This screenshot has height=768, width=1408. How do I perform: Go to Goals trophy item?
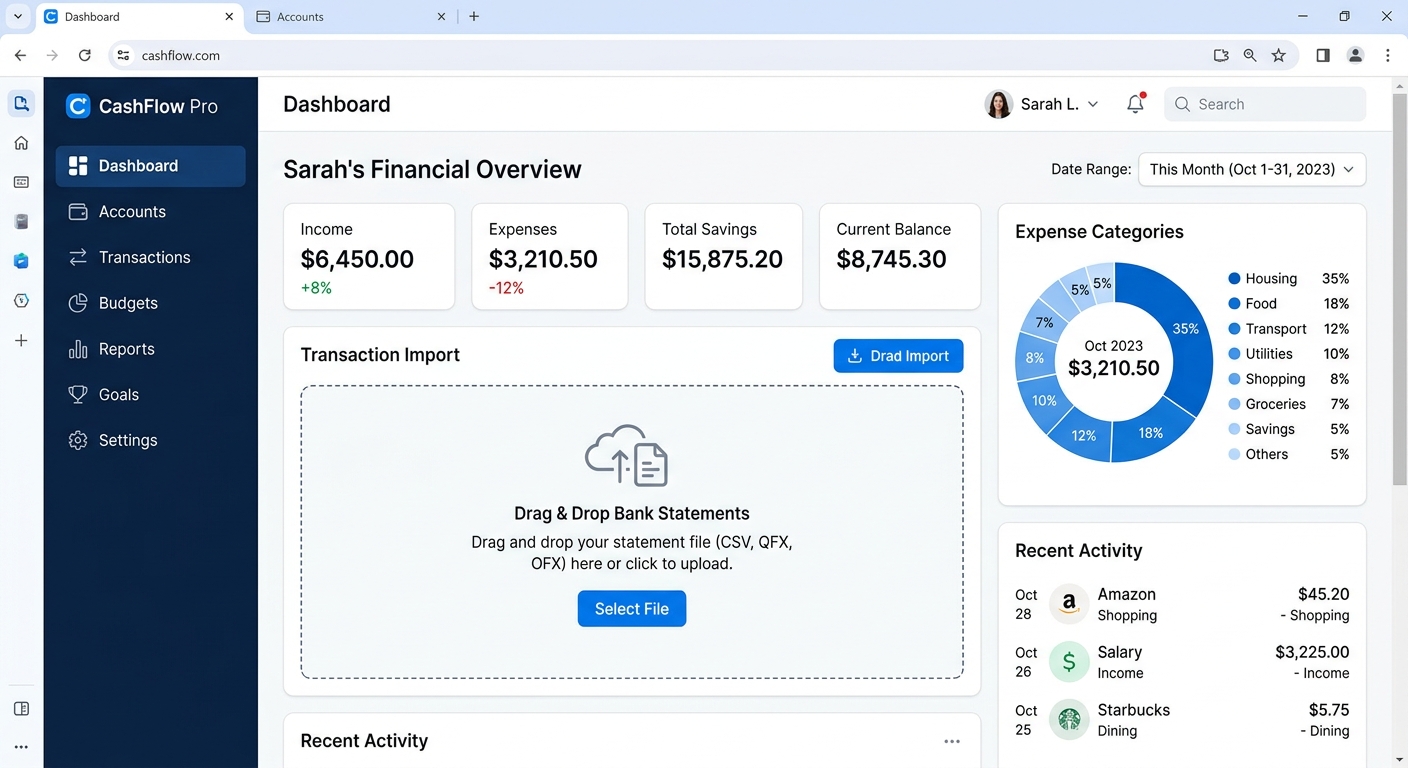click(x=118, y=395)
